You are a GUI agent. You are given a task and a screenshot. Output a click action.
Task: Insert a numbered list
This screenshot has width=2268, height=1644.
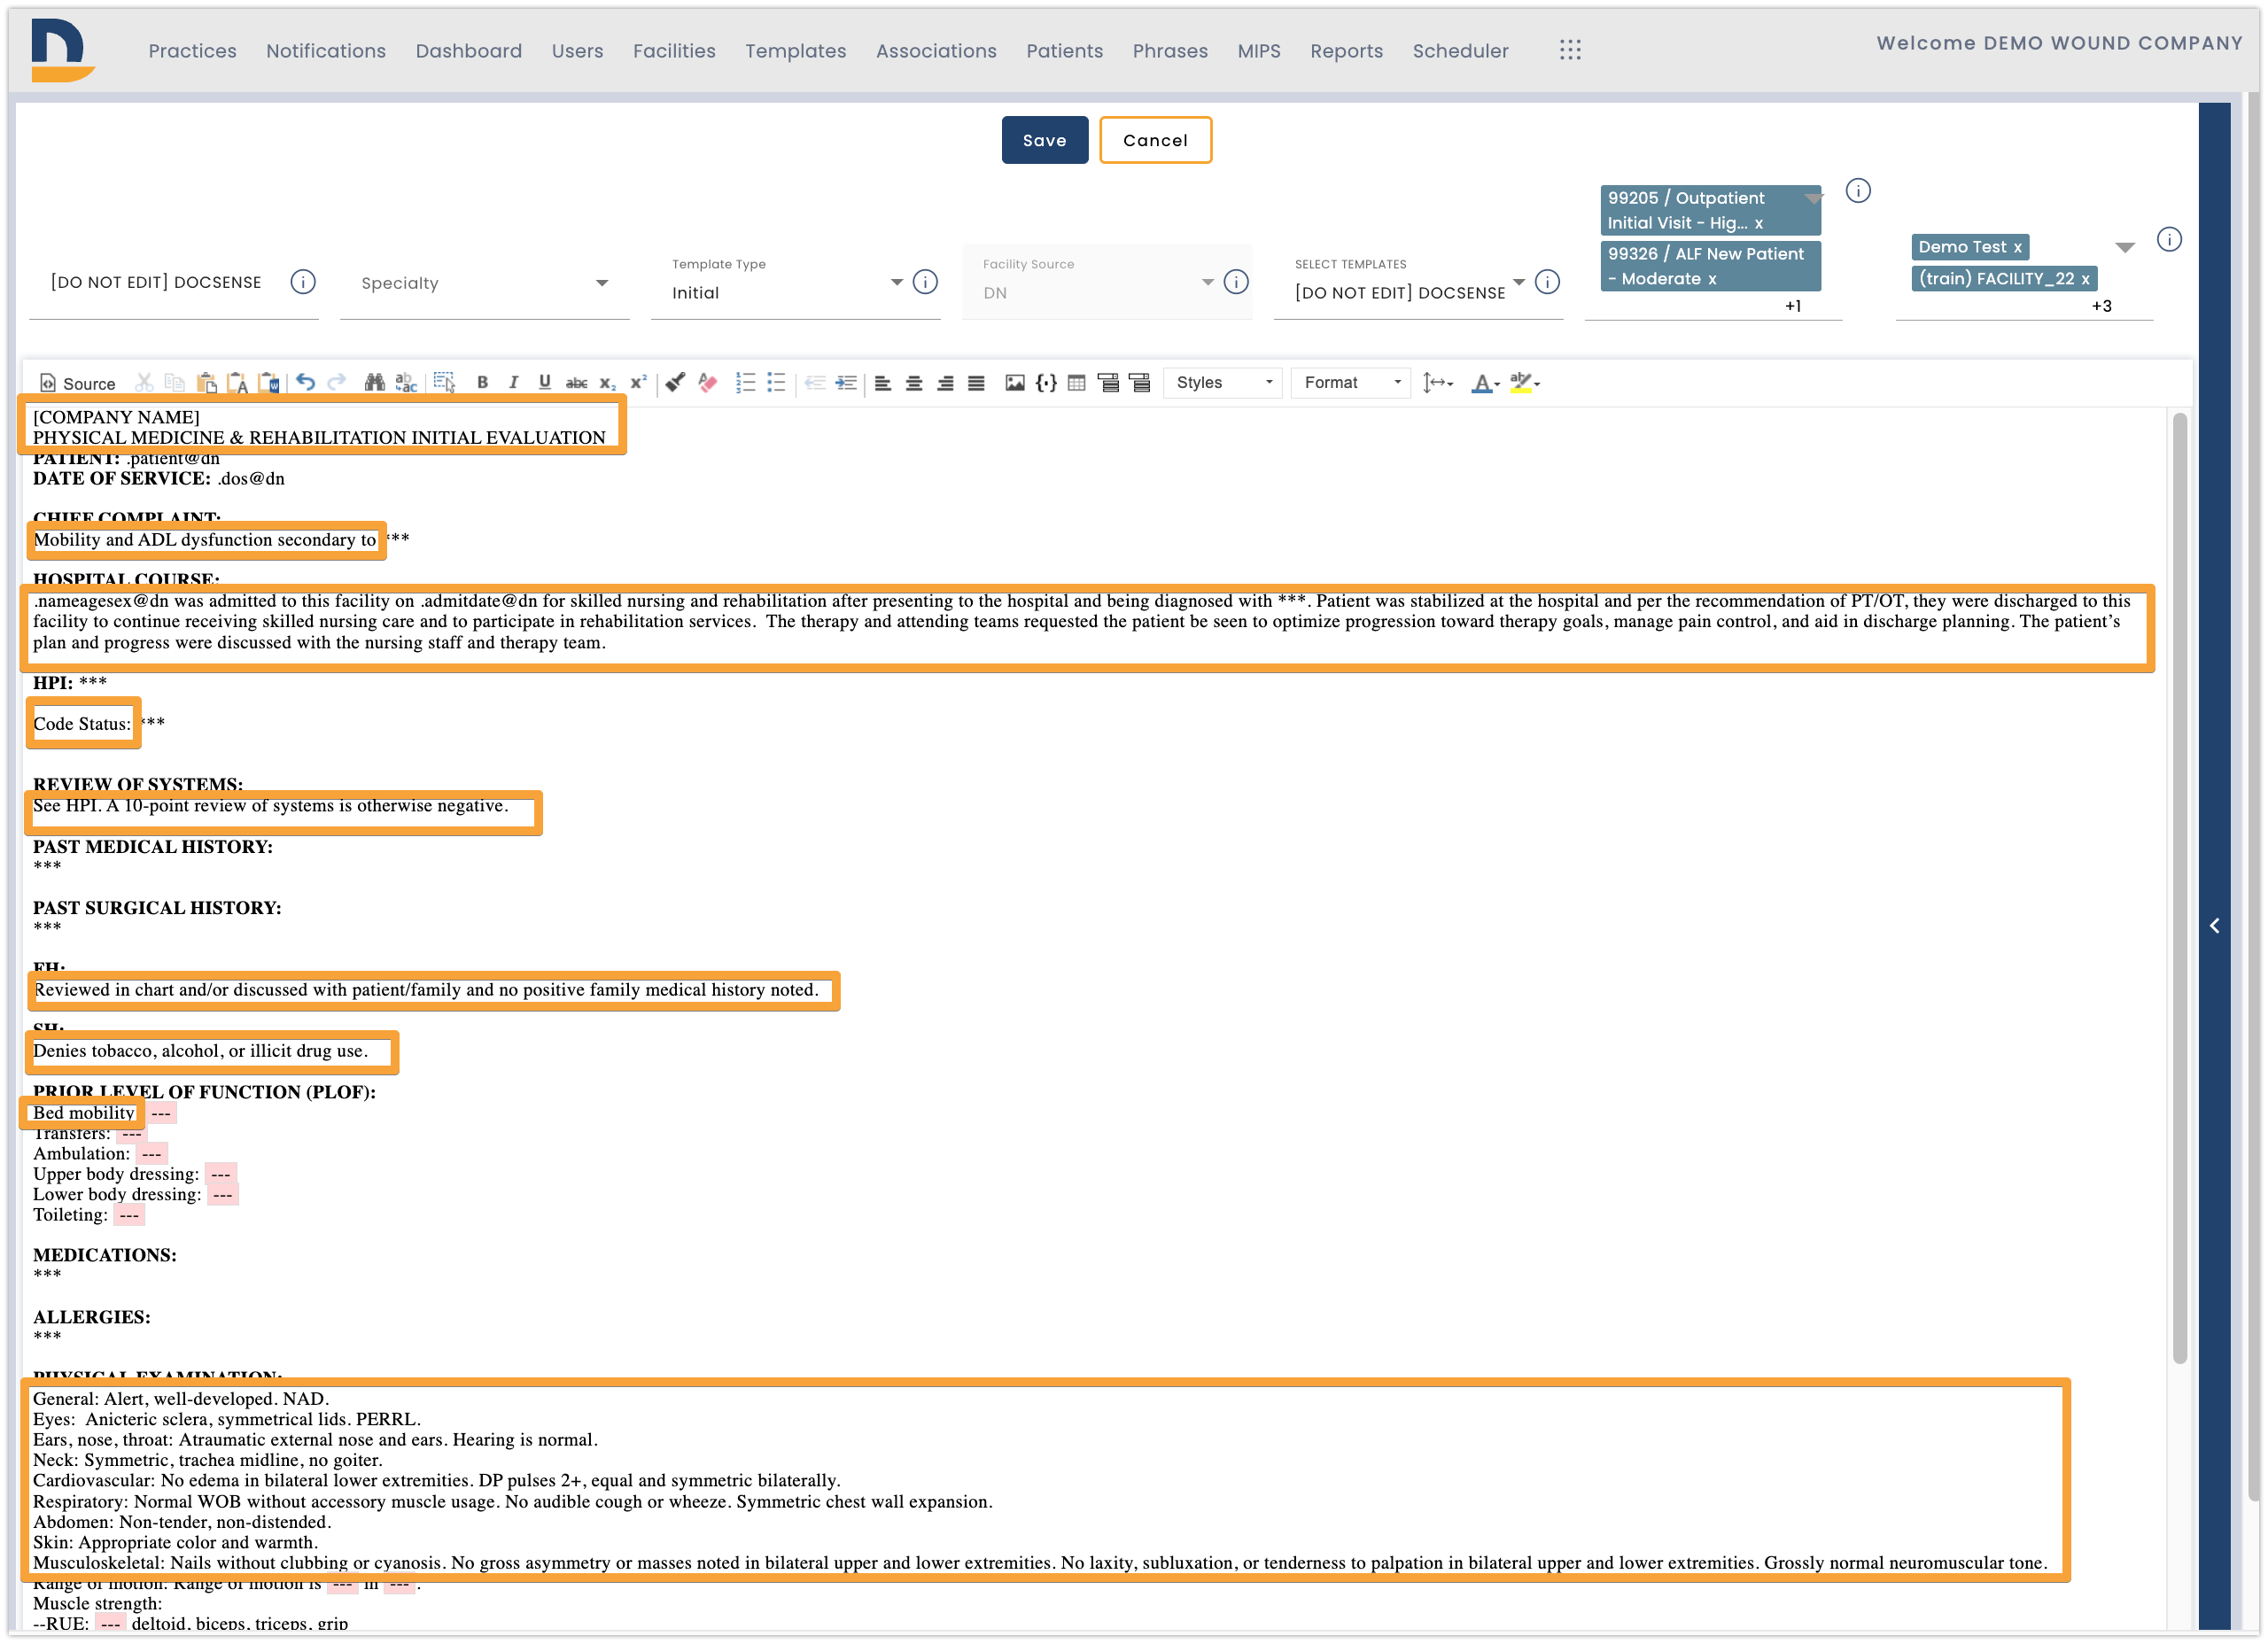pos(745,383)
